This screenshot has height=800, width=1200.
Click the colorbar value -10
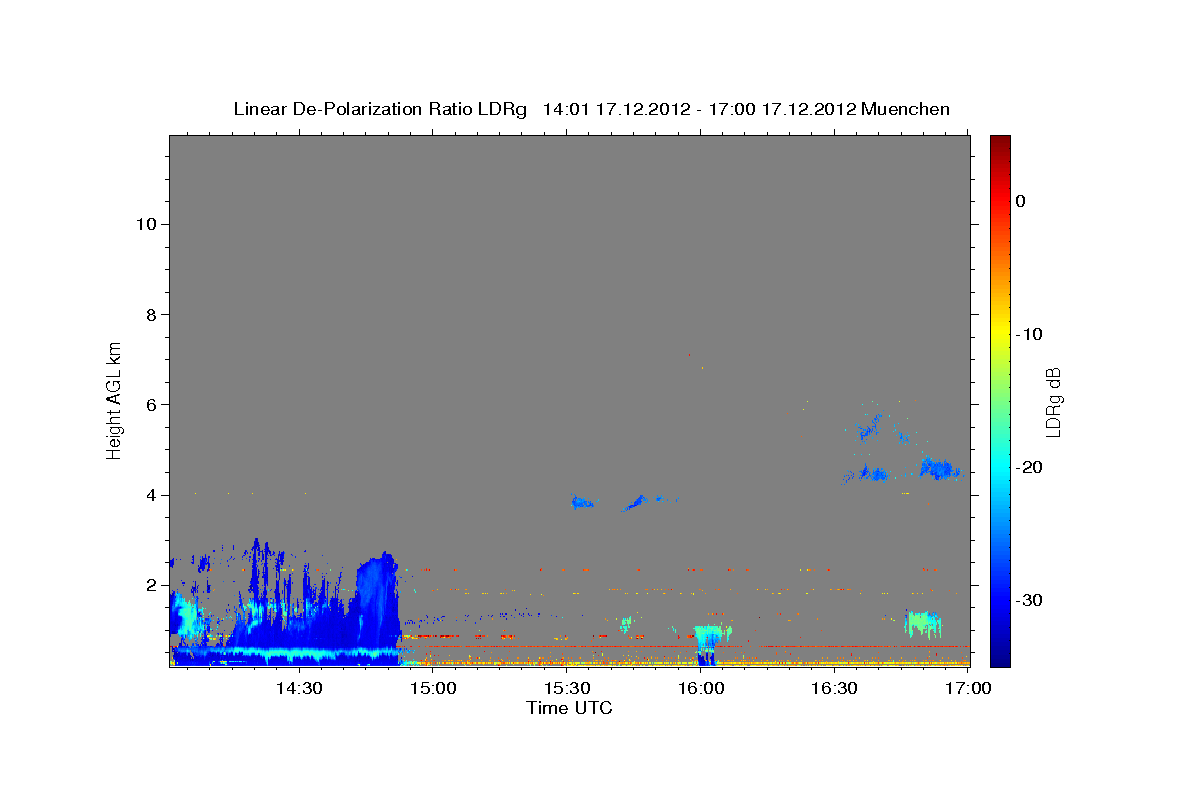pos(1030,334)
